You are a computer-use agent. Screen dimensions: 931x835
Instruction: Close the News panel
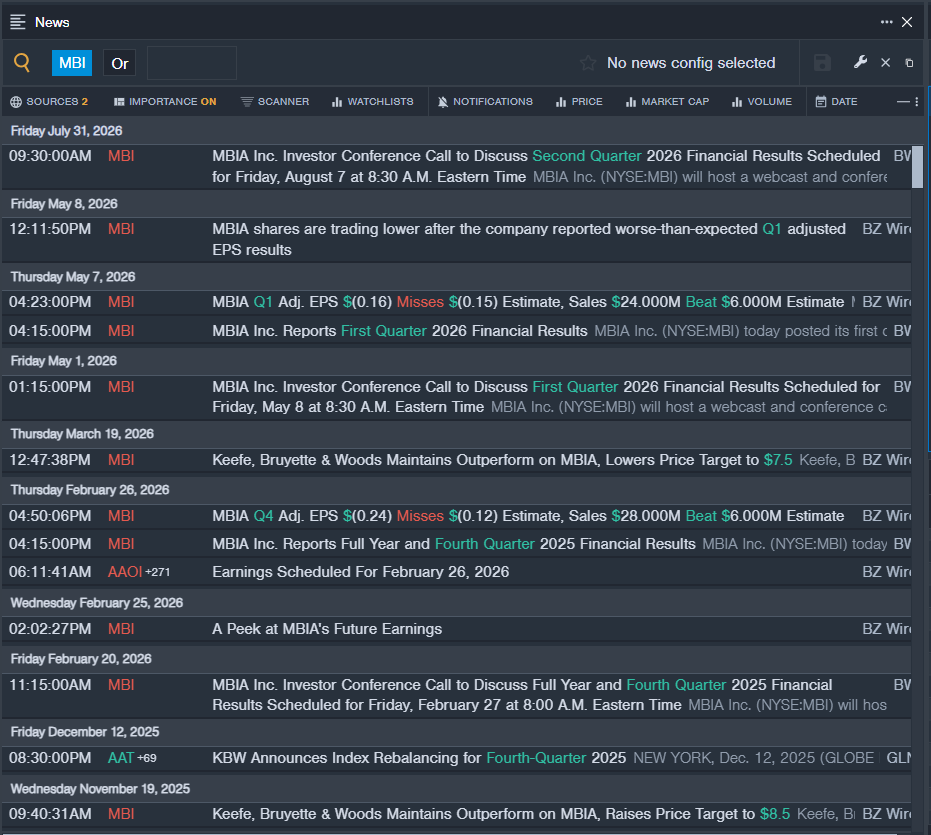tap(907, 22)
